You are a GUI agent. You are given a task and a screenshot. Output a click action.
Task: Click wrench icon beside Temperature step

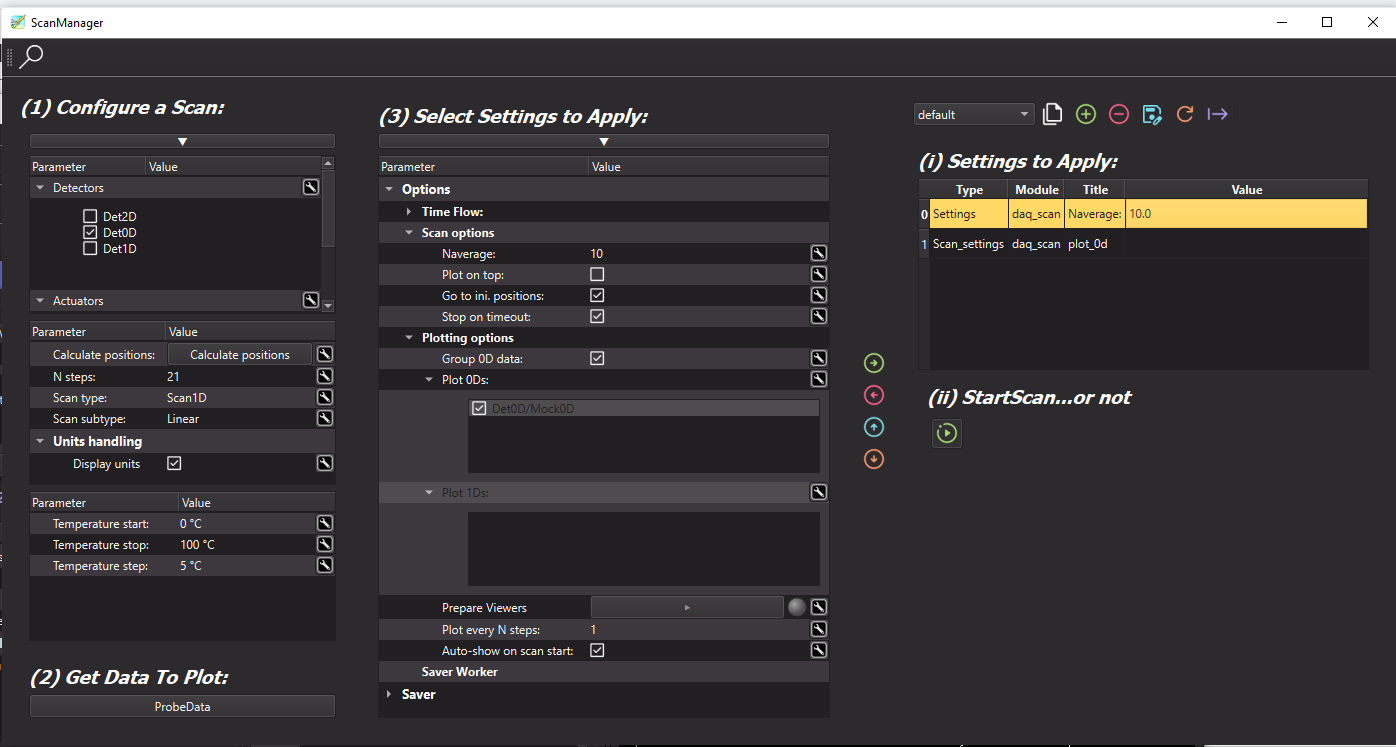pyautogui.click(x=325, y=565)
